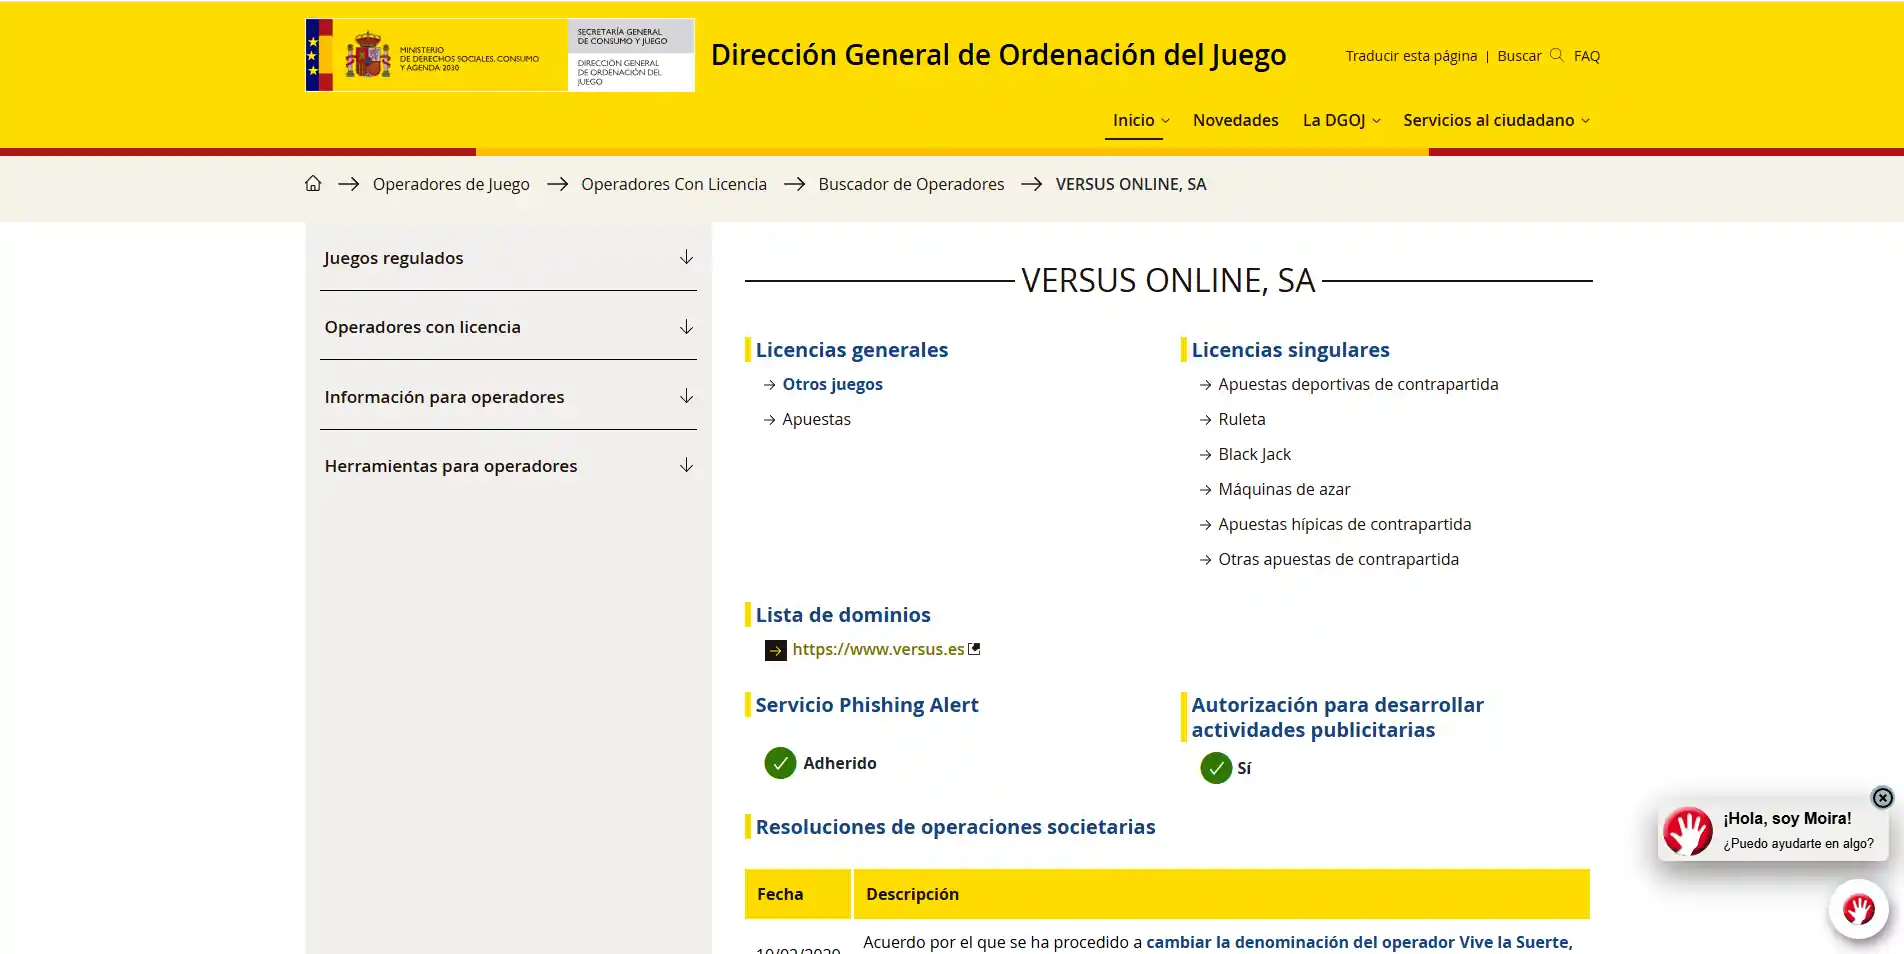Expand Operadores con licencia sidebar section
The height and width of the screenshot is (954, 1904).
click(508, 327)
